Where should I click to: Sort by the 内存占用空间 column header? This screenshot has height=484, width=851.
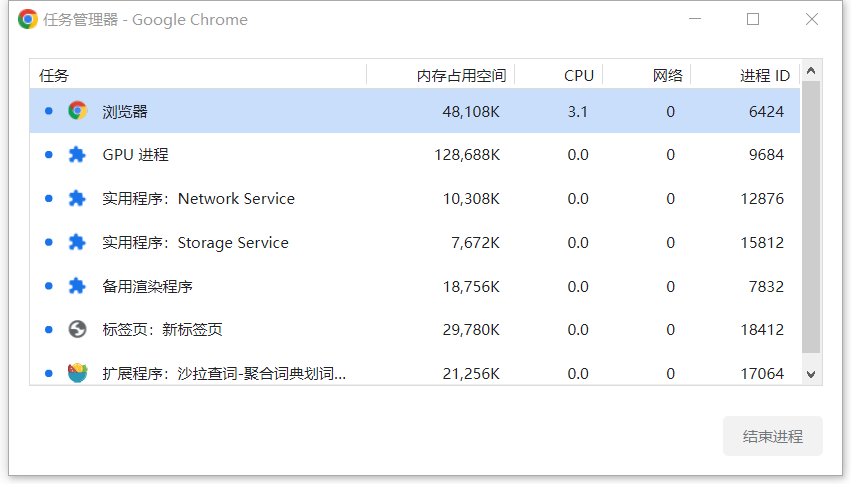461,76
